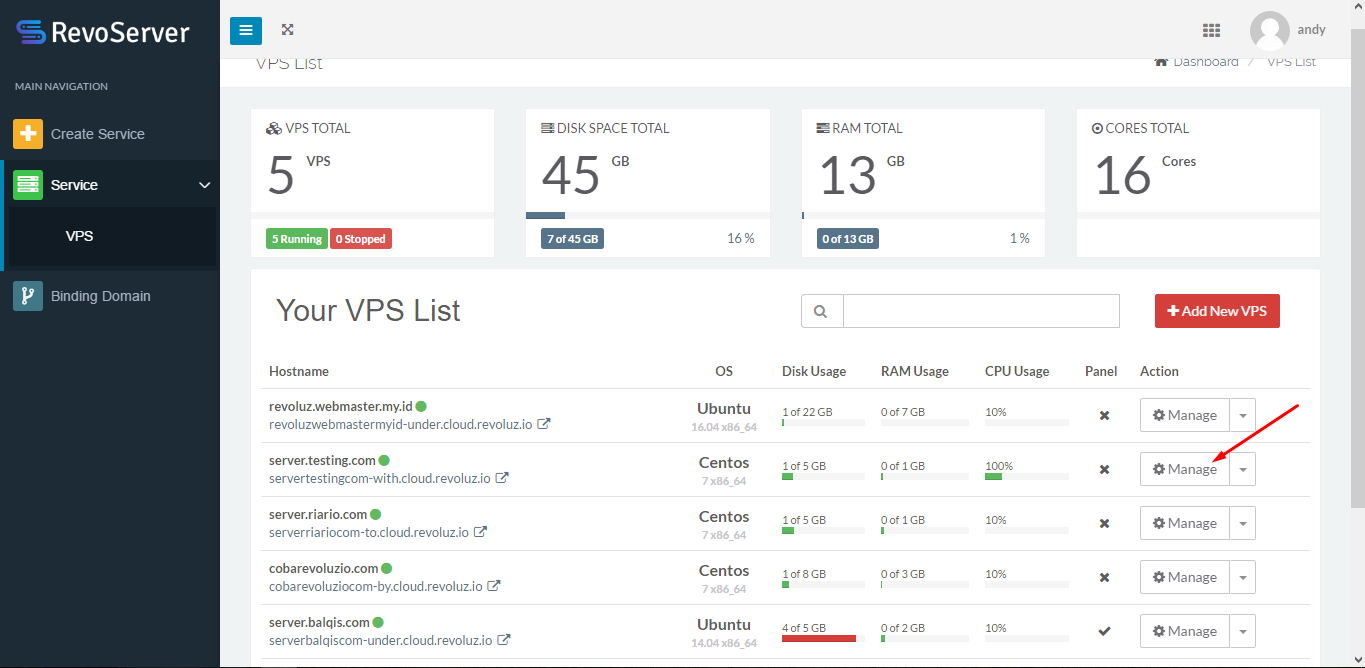Open revoluzwebmastermyid-under.cloud.revoluz.io link
The height and width of the screenshot is (668, 1365).
coord(401,424)
